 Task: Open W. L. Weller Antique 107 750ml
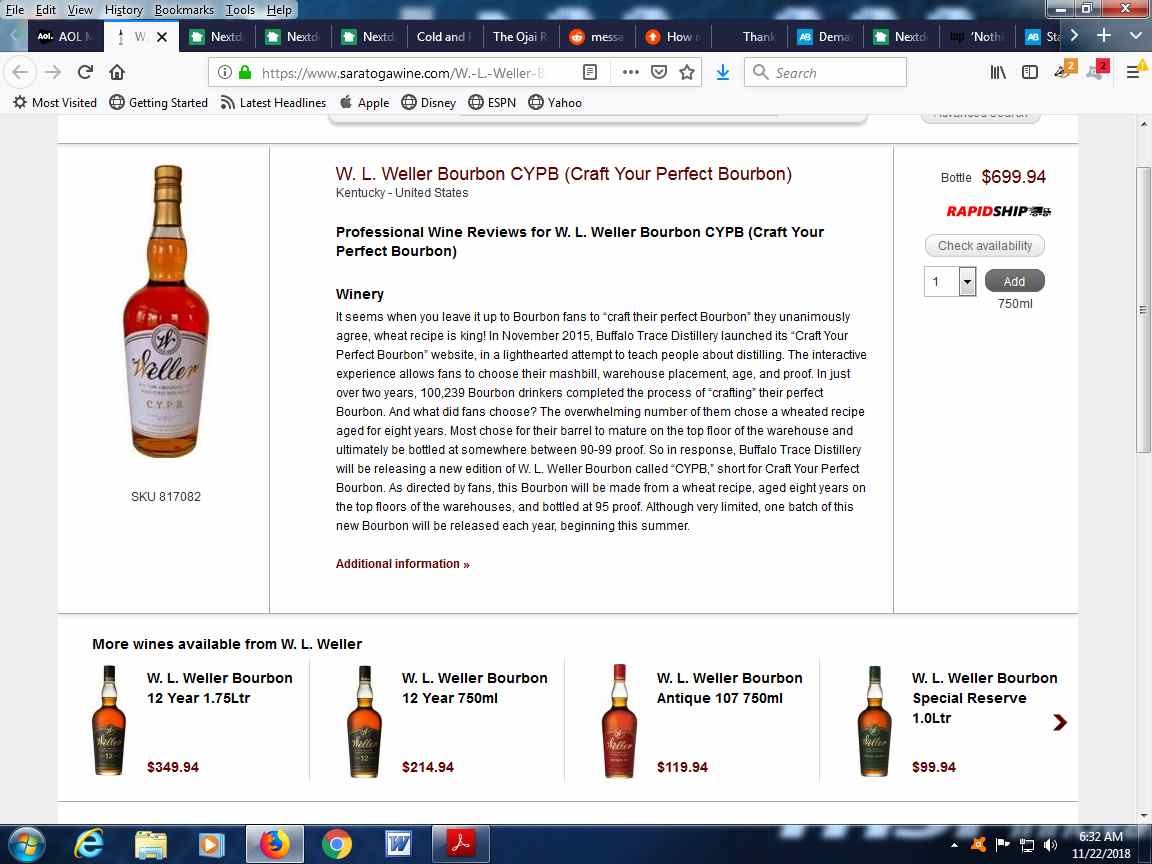(730, 688)
